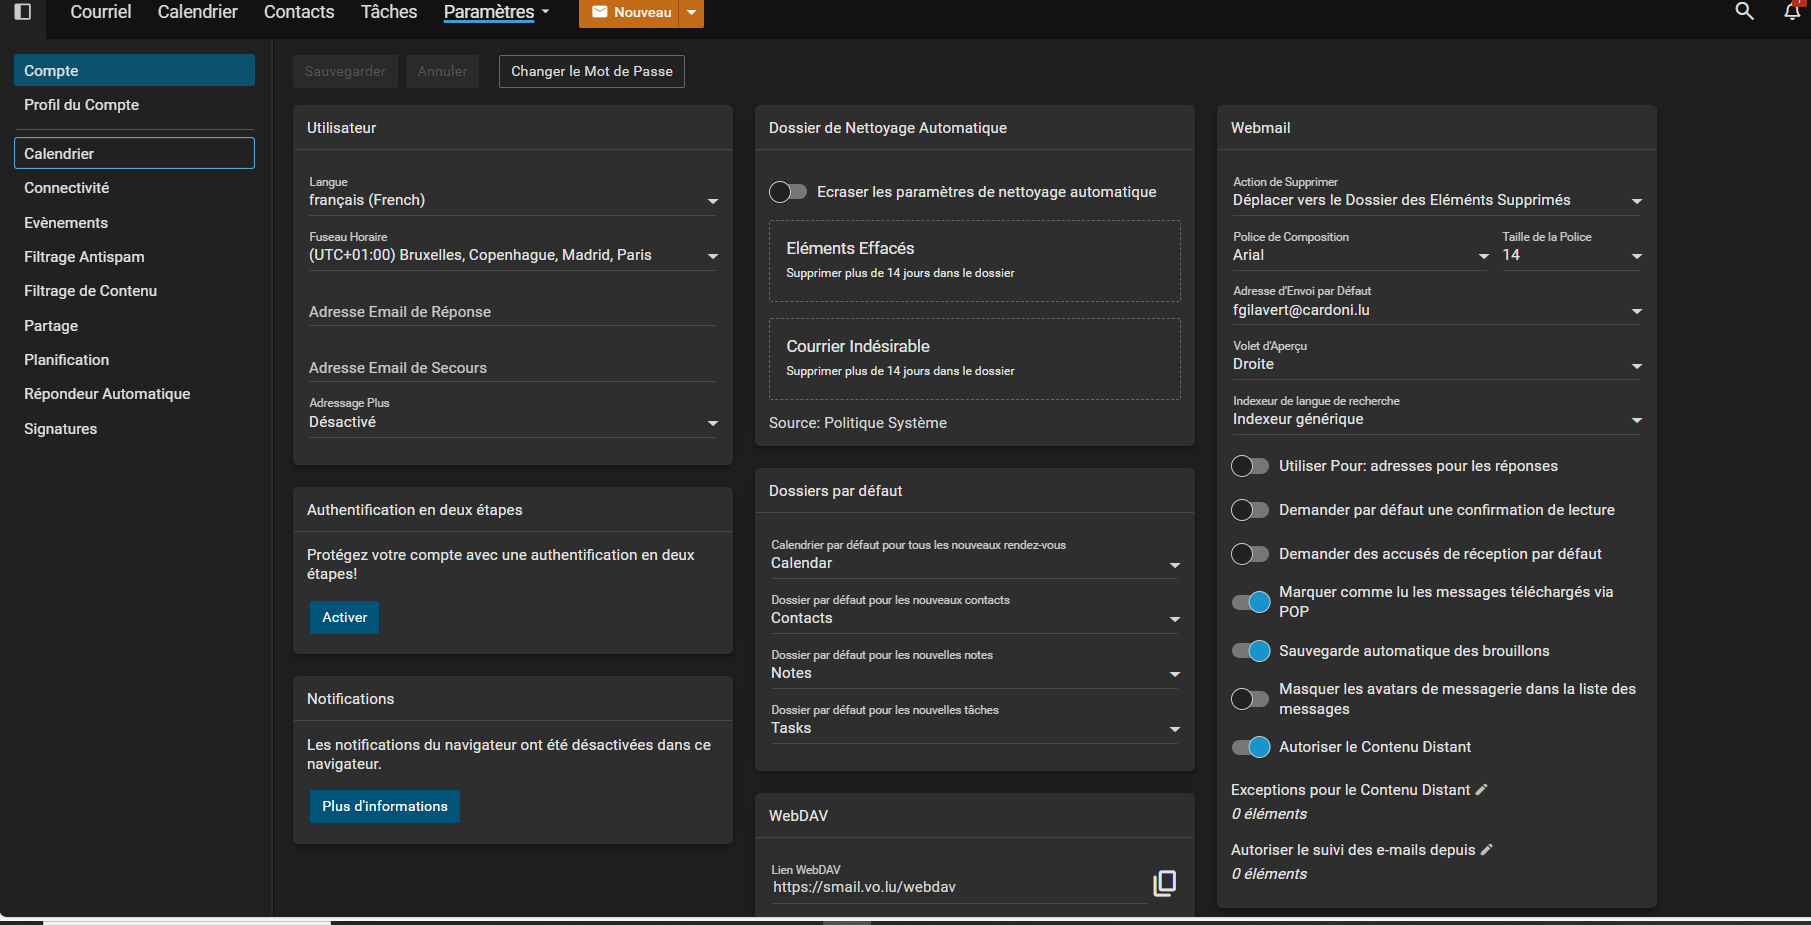
Task: Turn off Autoriser le Contenu Distant
Action: click(1250, 747)
